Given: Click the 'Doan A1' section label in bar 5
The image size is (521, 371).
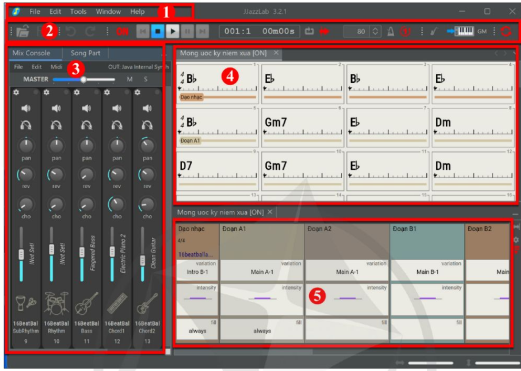Looking at the screenshot, I should [x=190, y=141].
